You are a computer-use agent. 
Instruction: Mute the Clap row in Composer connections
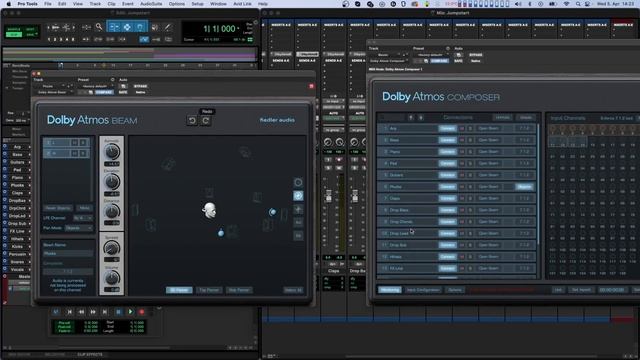(x=462, y=198)
